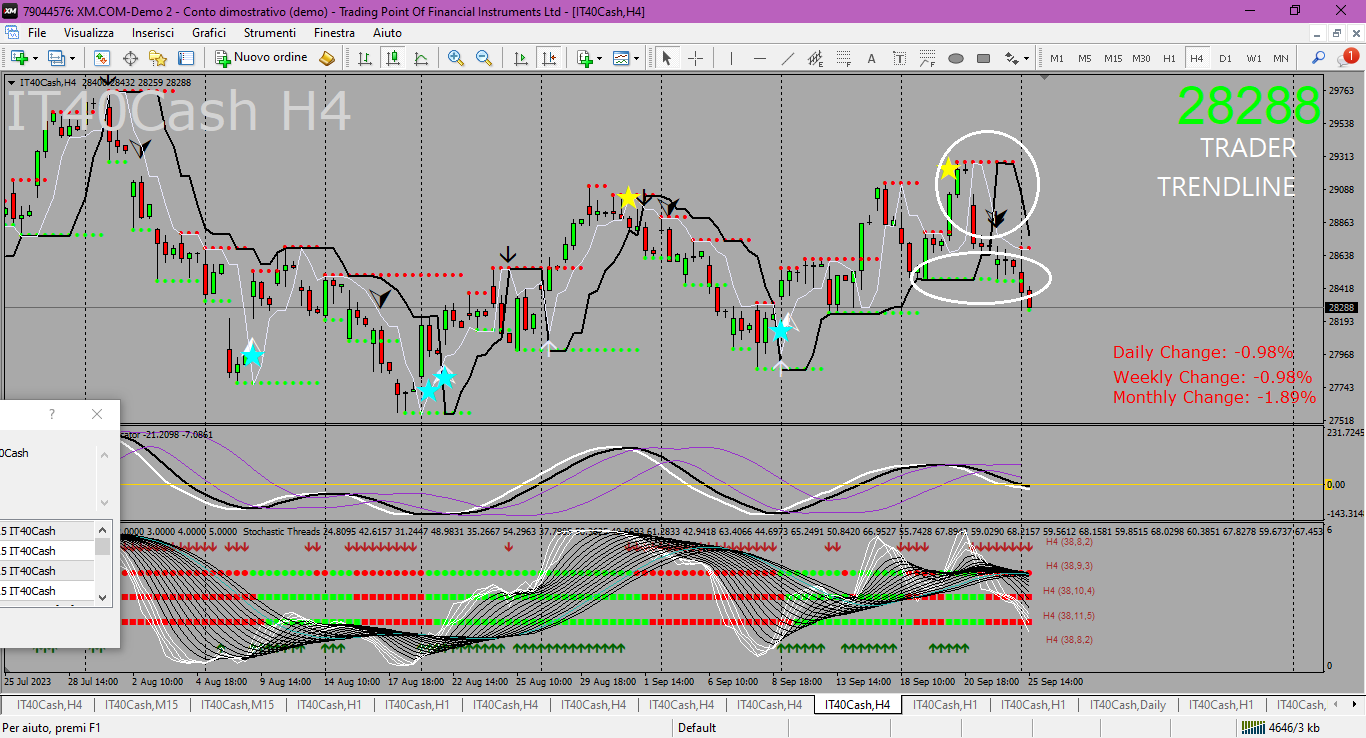Select the standard cursor arrow tool
The height and width of the screenshot is (738, 1366).
pos(667,58)
